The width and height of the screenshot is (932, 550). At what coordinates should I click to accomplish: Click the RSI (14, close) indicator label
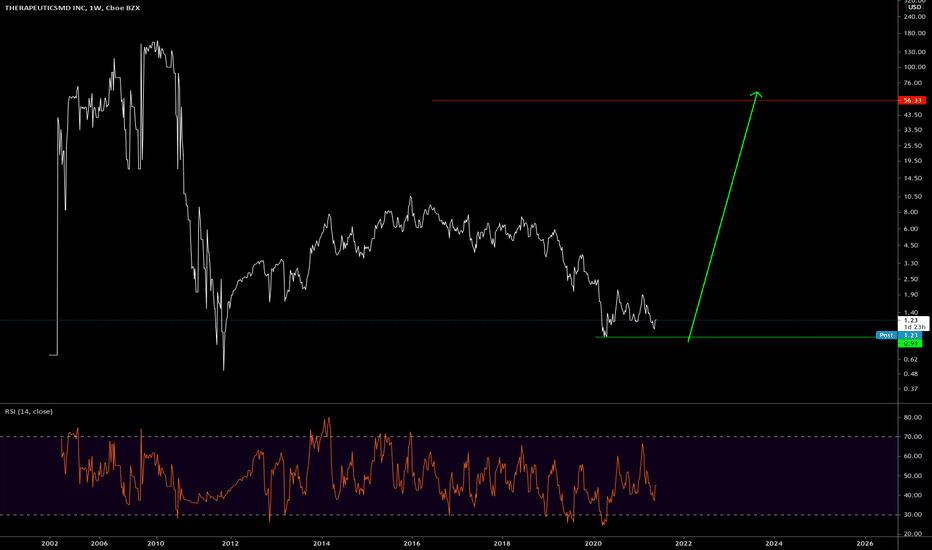coord(29,411)
